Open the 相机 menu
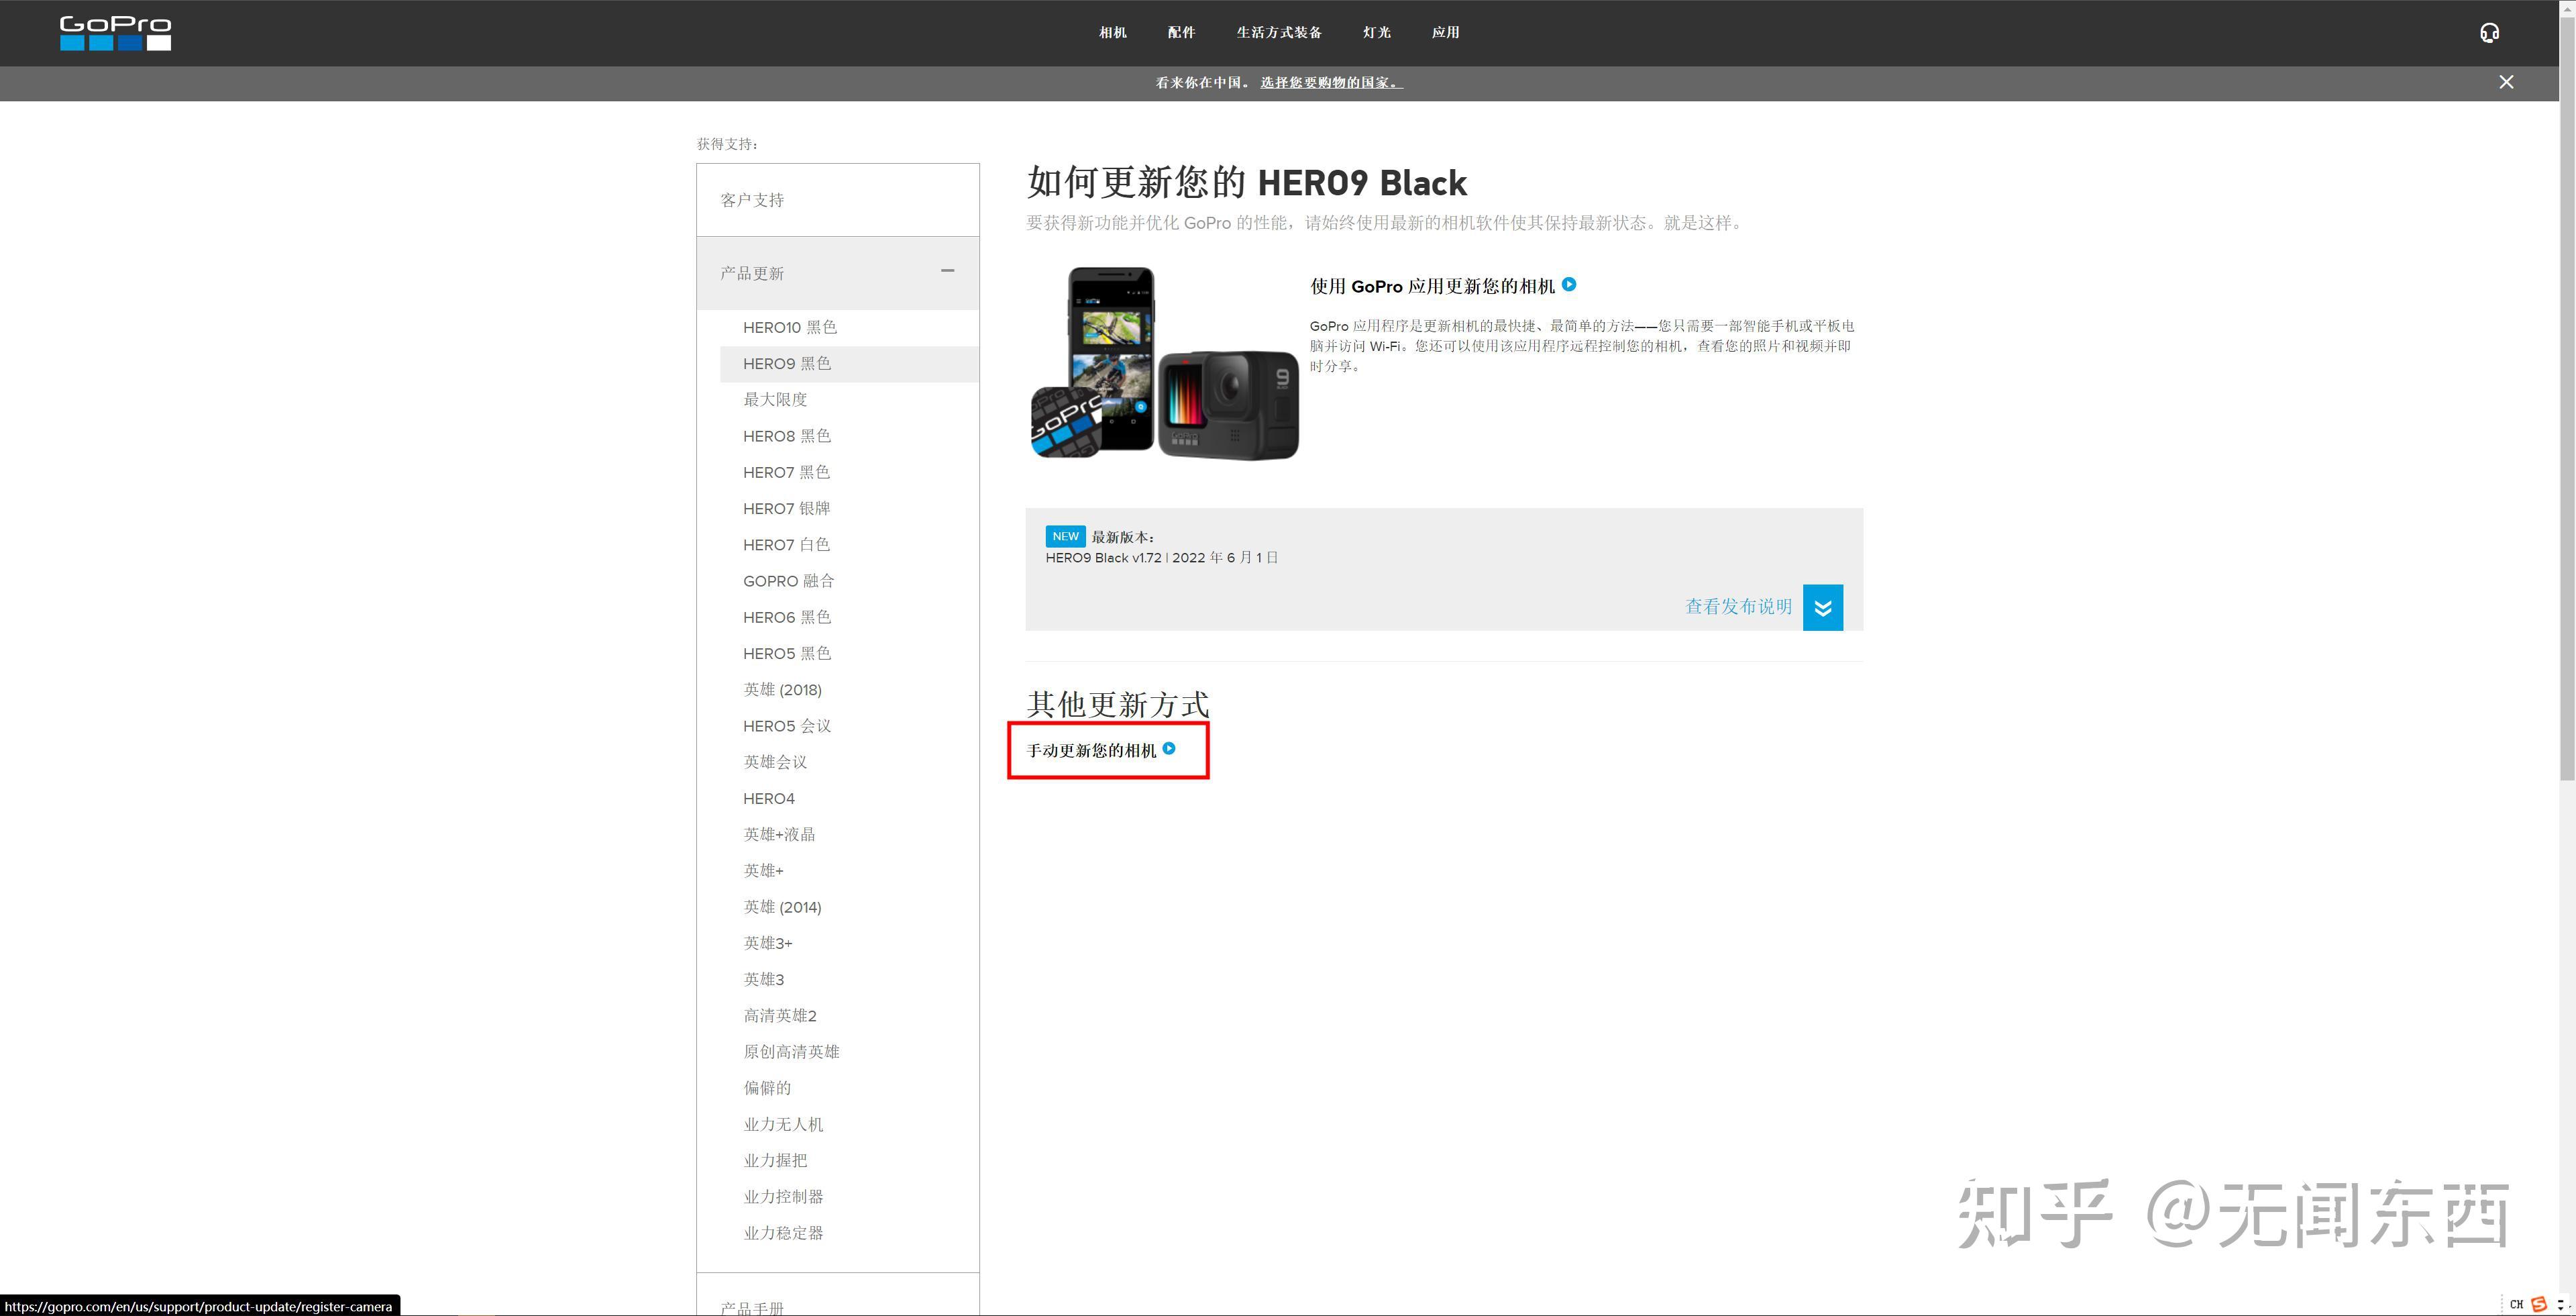 coord(1112,33)
